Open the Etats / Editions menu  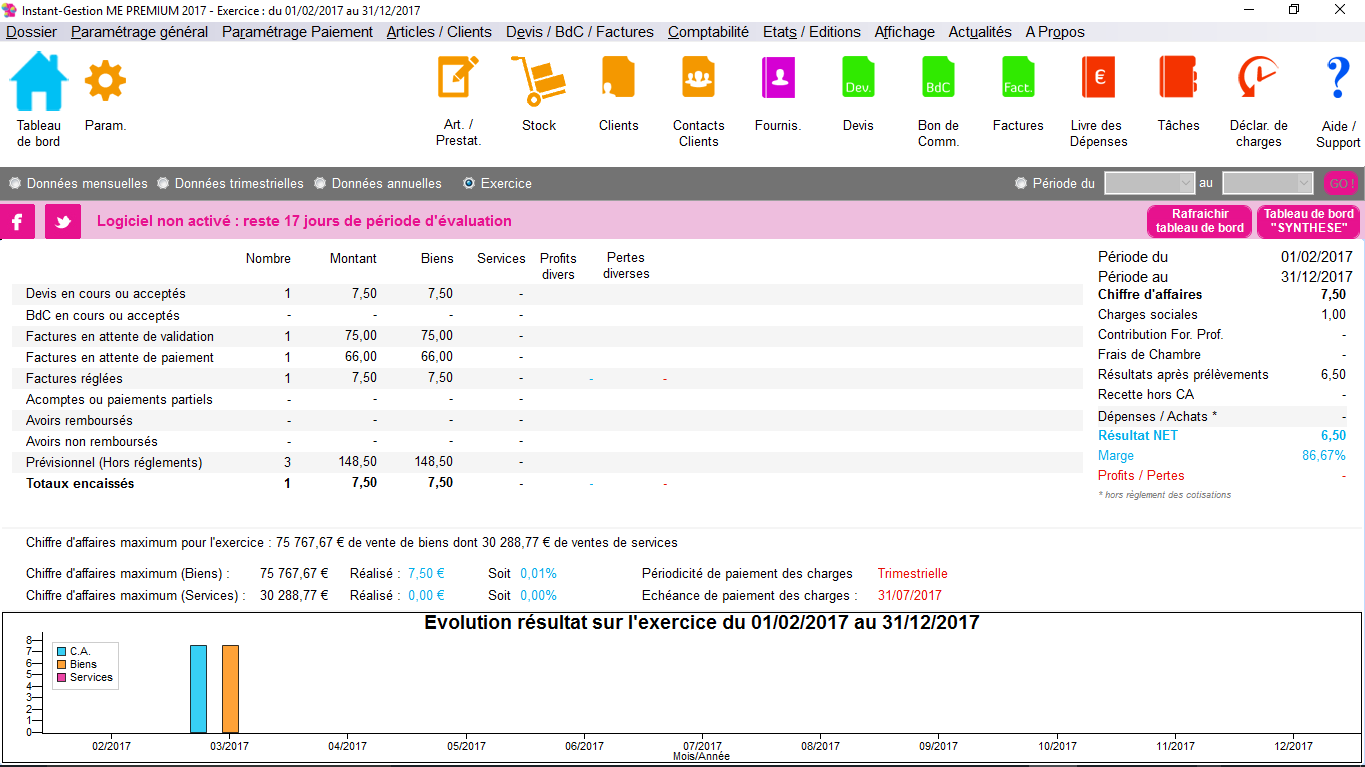[x=811, y=32]
